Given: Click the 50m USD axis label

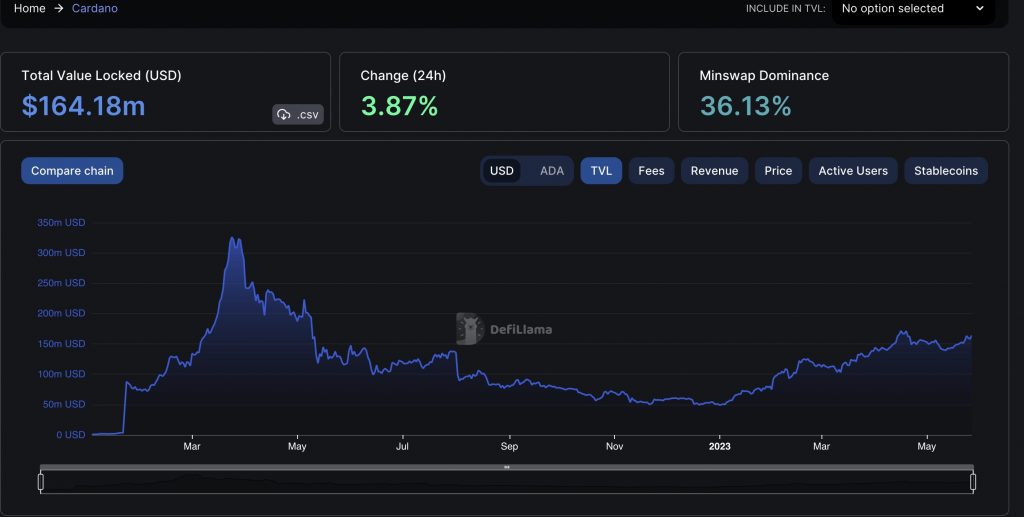Looking at the screenshot, I should pos(64,404).
